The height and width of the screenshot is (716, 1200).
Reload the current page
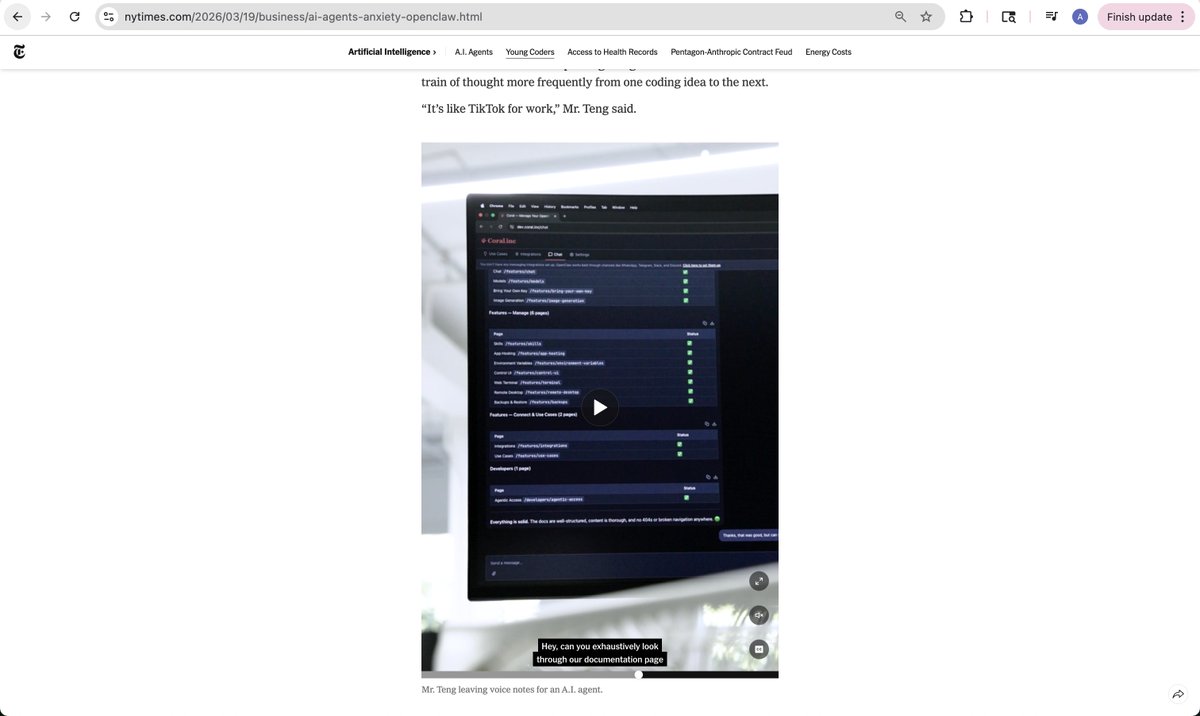click(x=74, y=17)
